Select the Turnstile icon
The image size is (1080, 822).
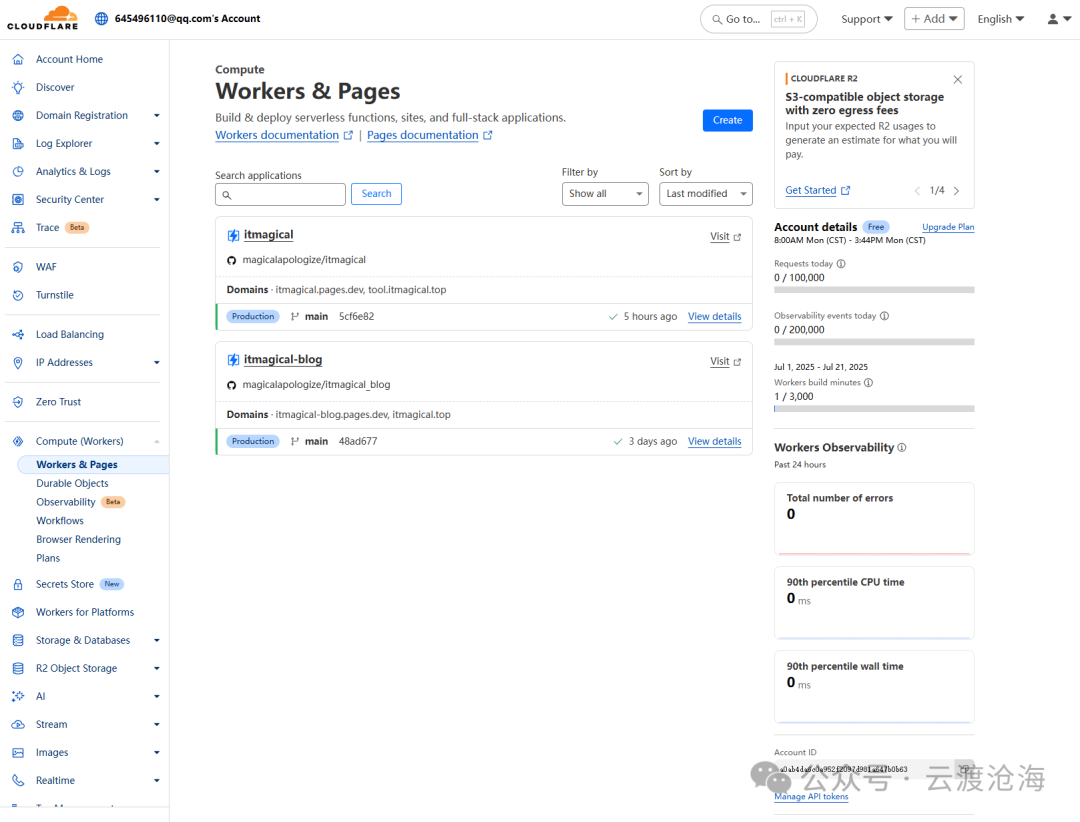(18, 294)
